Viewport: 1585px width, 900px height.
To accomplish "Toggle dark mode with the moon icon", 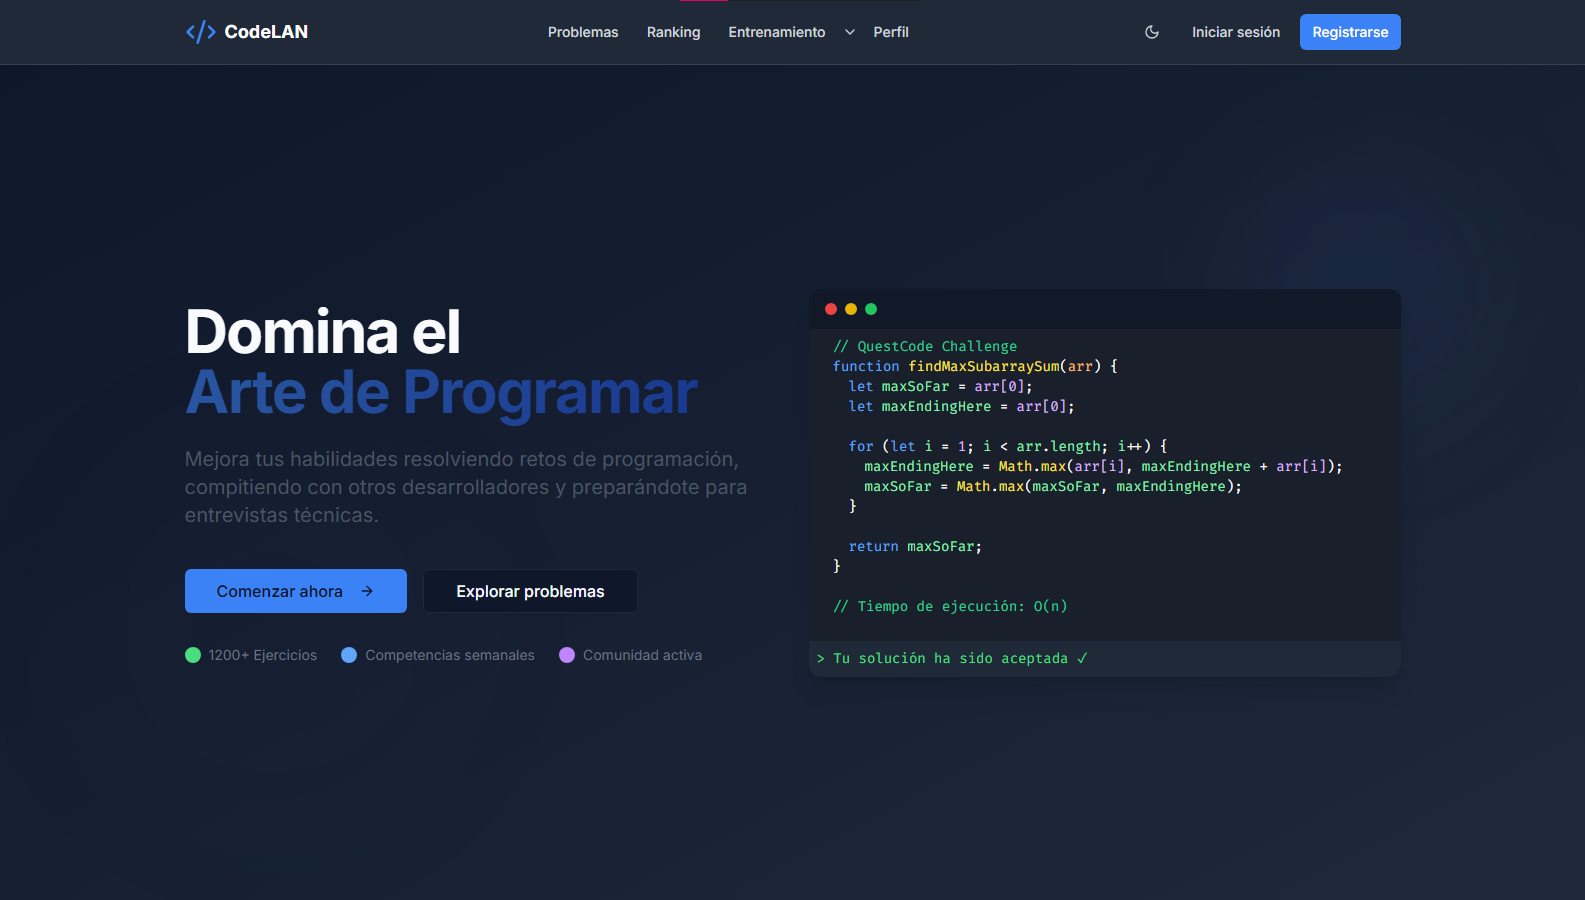I will click(1152, 32).
